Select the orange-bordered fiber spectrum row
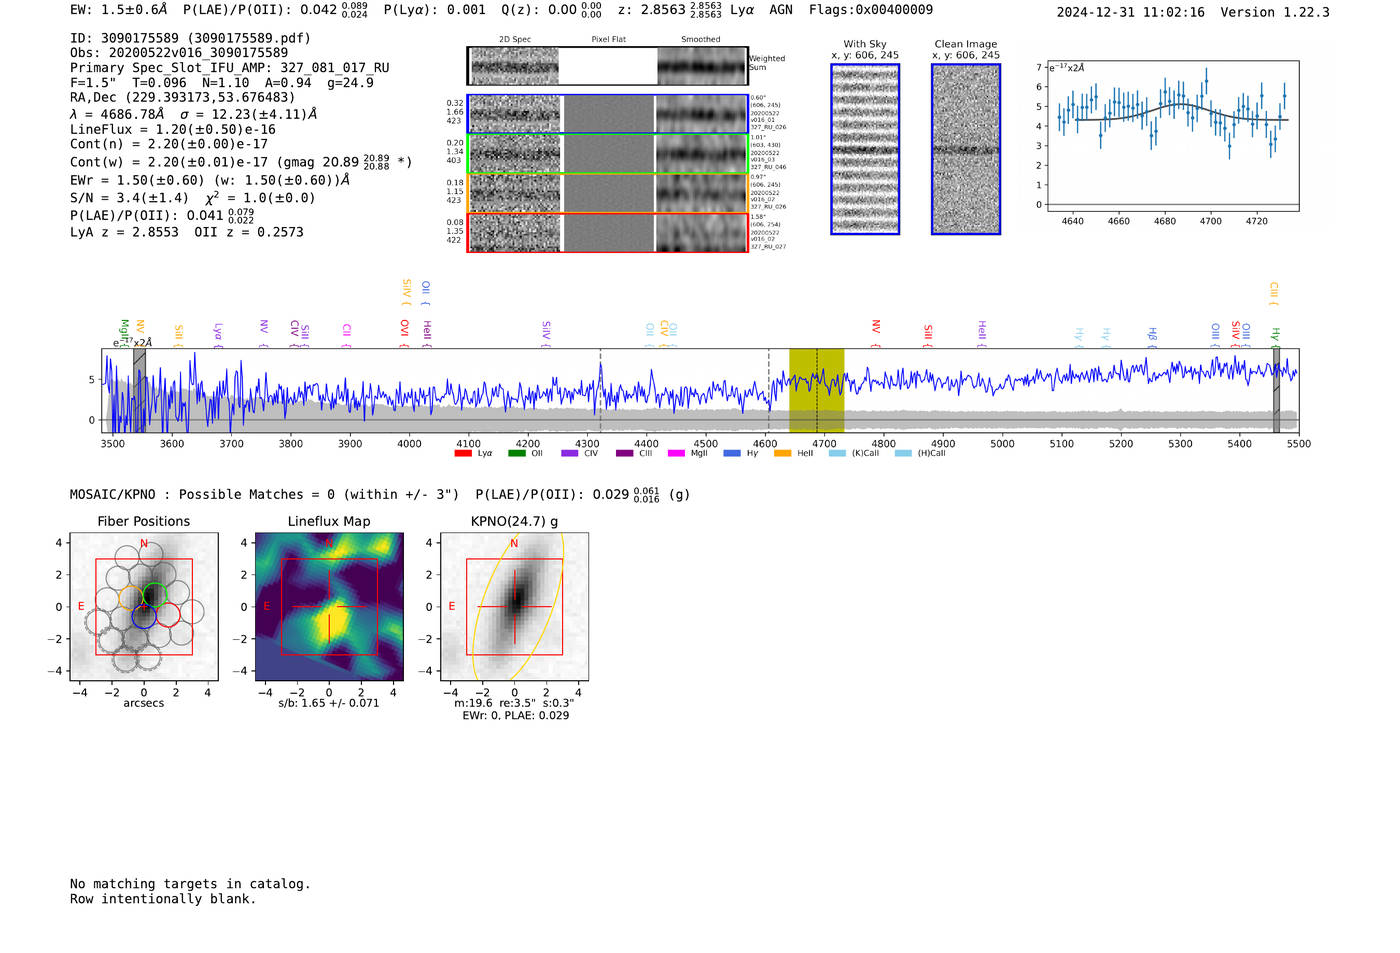This screenshot has width=1400, height=953. (x=608, y=193)
